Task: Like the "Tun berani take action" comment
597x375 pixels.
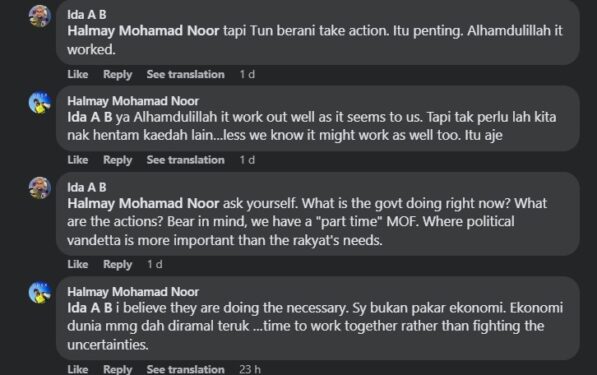Action: coord(78,74)
